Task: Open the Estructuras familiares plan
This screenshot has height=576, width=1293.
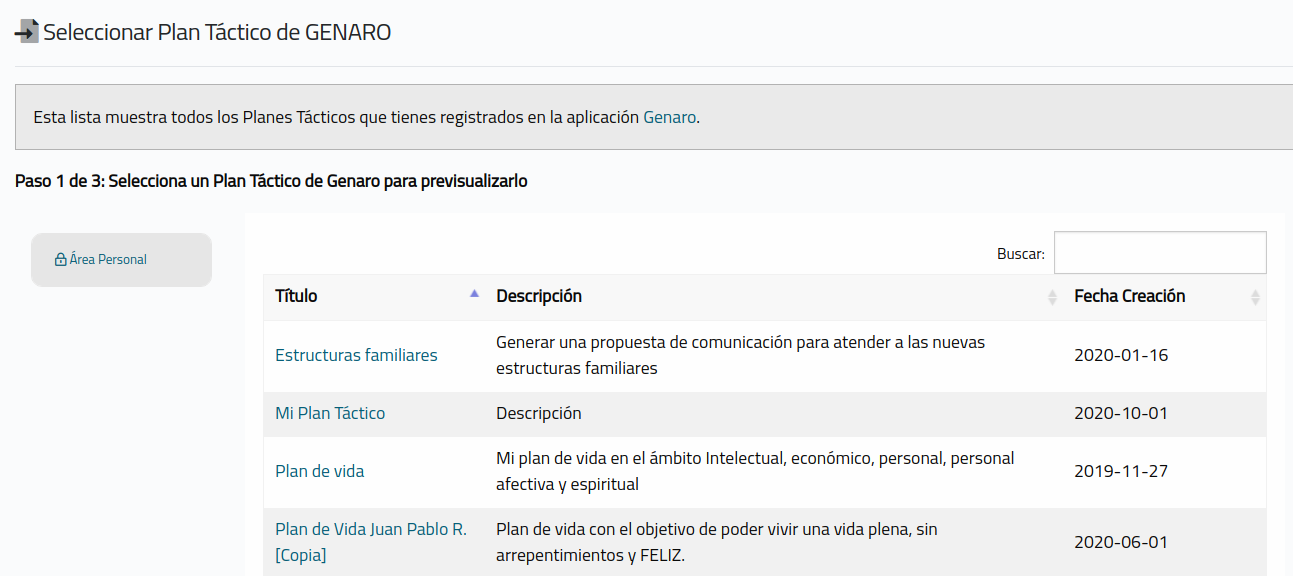Action: pyautogui.click(x=356, y=355)
